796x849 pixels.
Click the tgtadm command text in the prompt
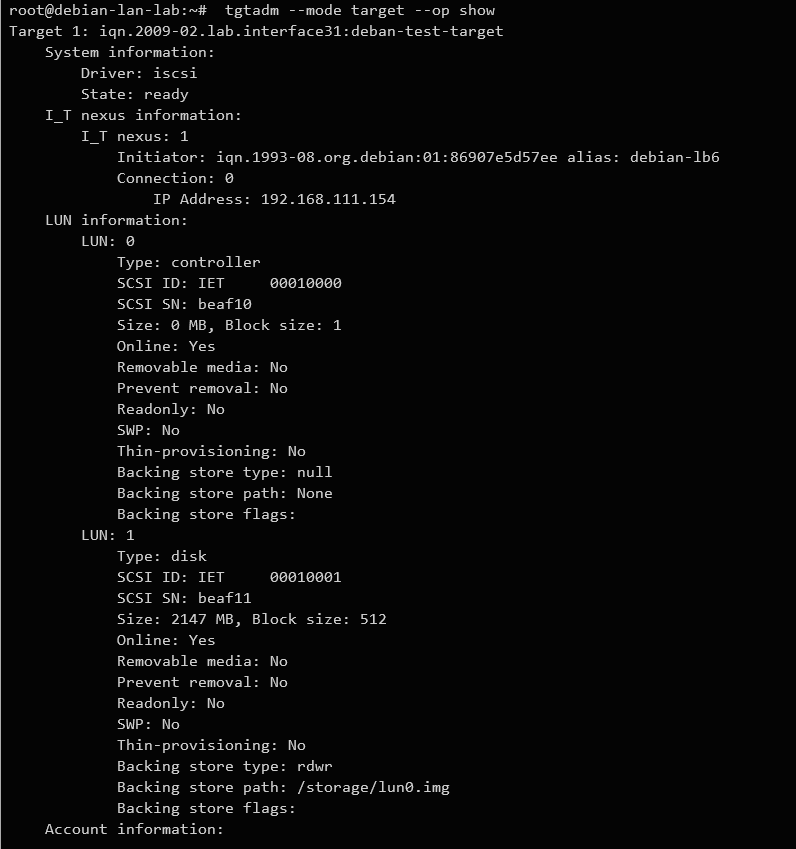[359, 10]
